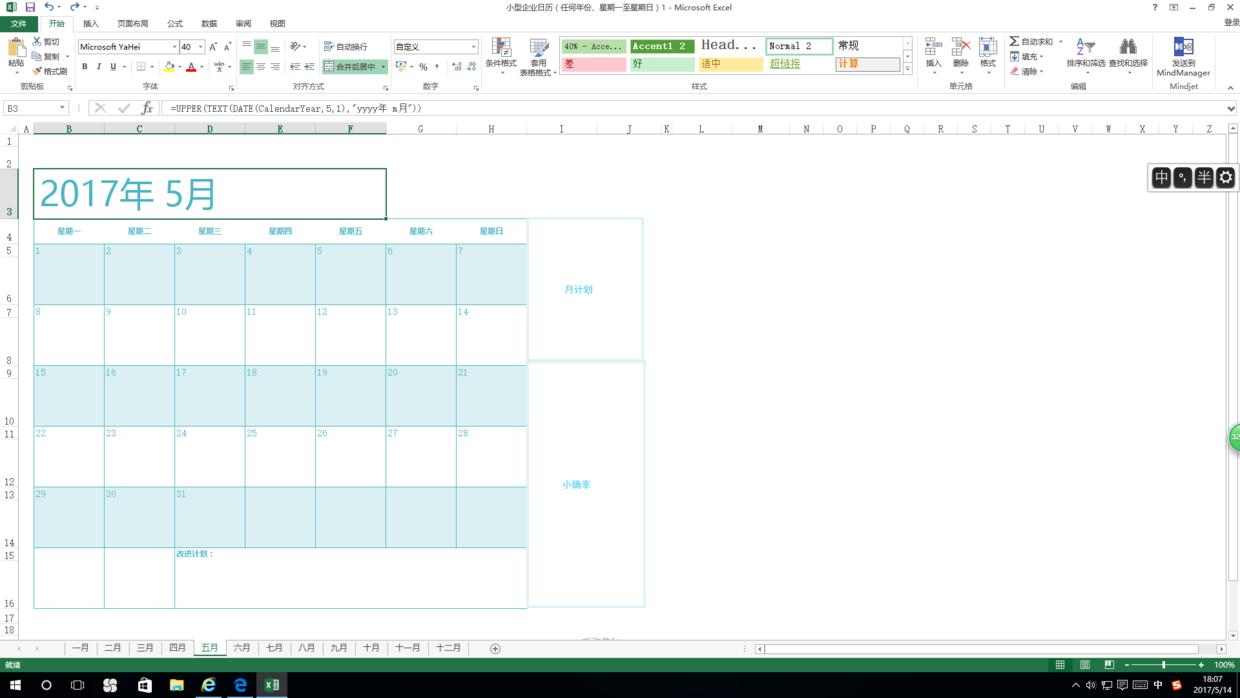Apply the 好 (Good) cell style
This screenshot has height=698, width=1240.
coord(662,64)
